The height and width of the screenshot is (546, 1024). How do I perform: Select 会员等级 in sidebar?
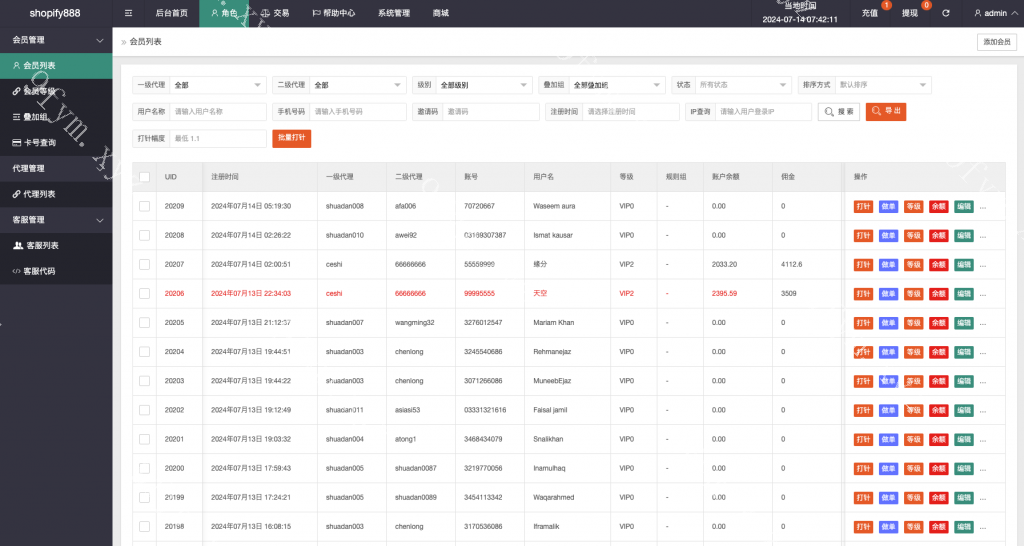[x=56, y=91]
